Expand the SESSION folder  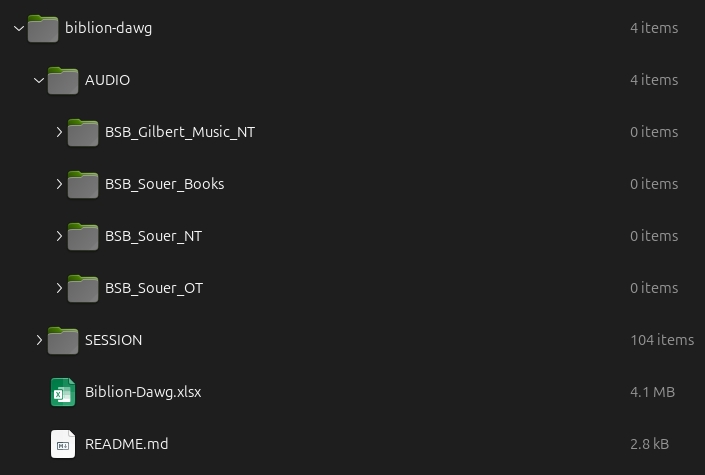click(x=39, y=340)
